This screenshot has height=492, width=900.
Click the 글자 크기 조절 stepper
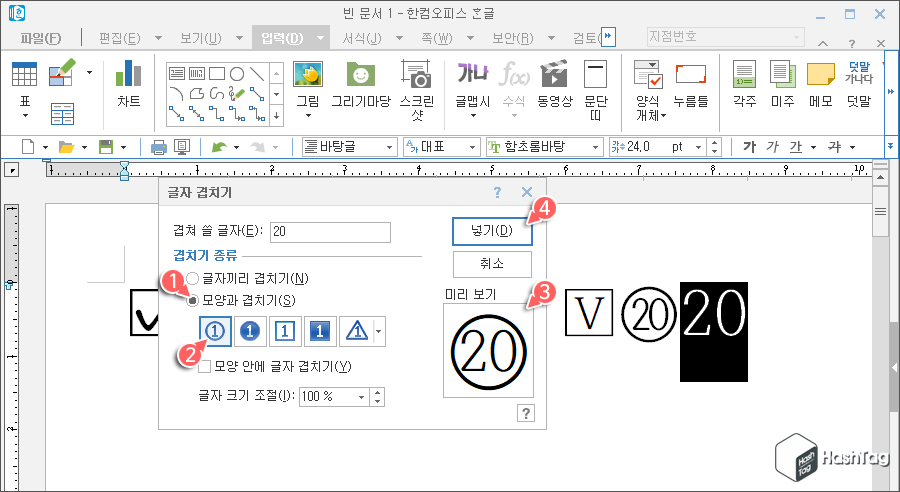[378, 397]
